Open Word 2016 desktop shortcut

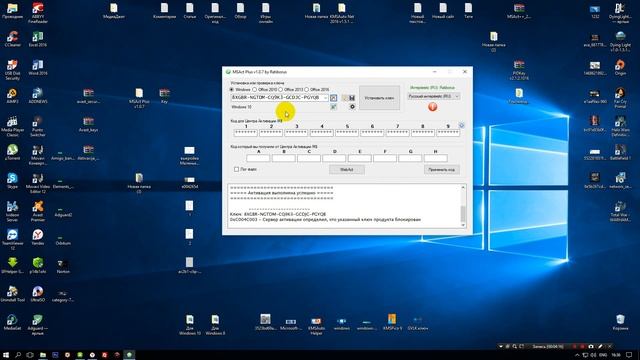click(x=38, y=67)
